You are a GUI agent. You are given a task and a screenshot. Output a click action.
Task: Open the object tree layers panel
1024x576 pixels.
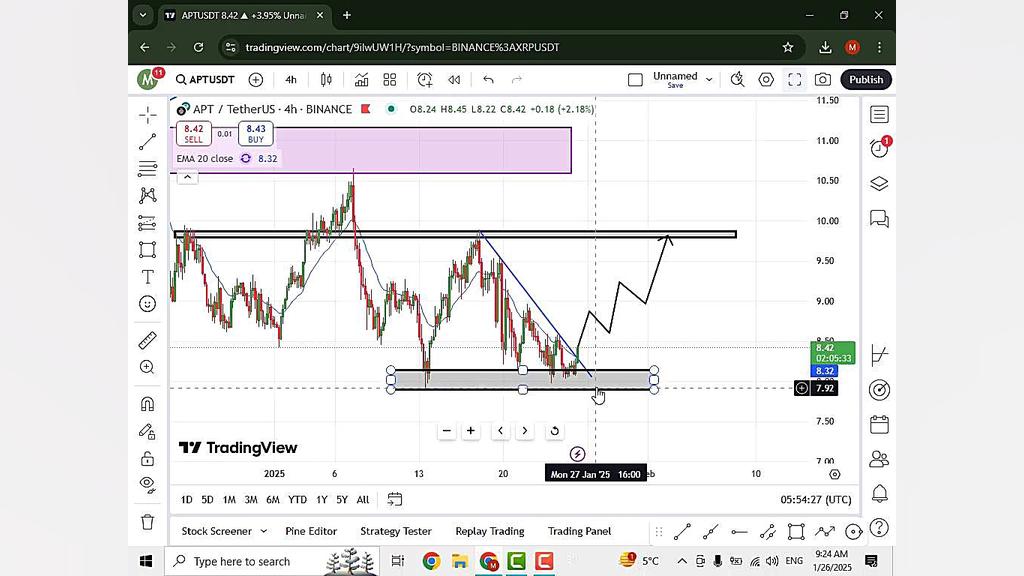point(880,184)
